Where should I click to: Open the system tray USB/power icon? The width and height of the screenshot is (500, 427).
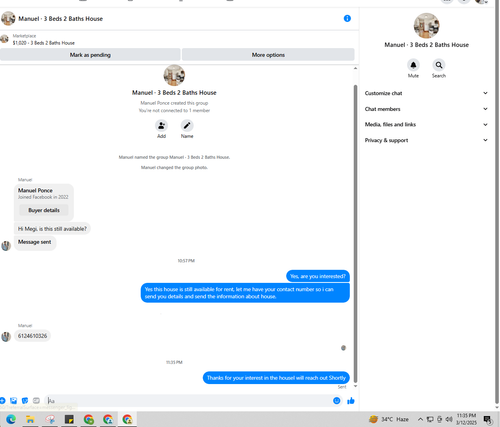440,419
